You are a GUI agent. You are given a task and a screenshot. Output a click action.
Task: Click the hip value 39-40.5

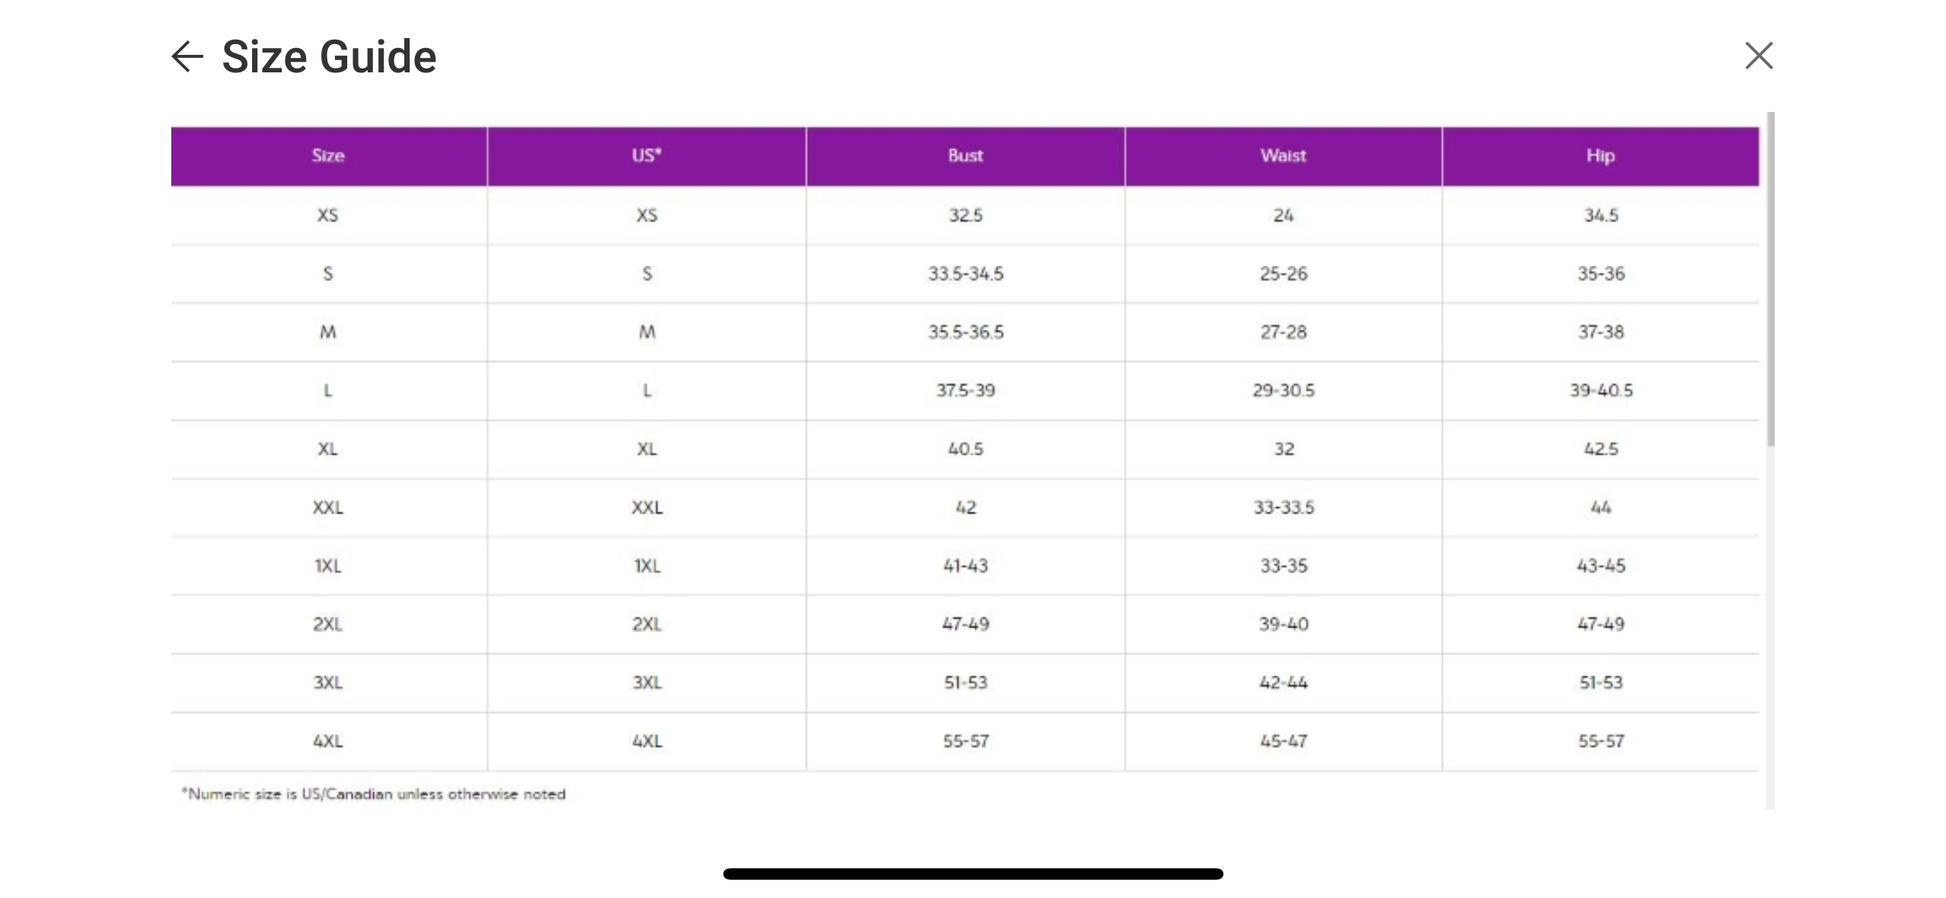[1600, 391]
